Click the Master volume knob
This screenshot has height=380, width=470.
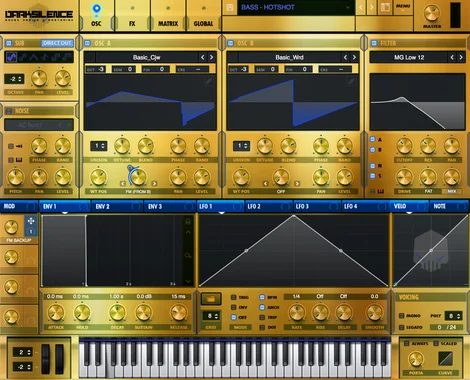tap(432, 13)
